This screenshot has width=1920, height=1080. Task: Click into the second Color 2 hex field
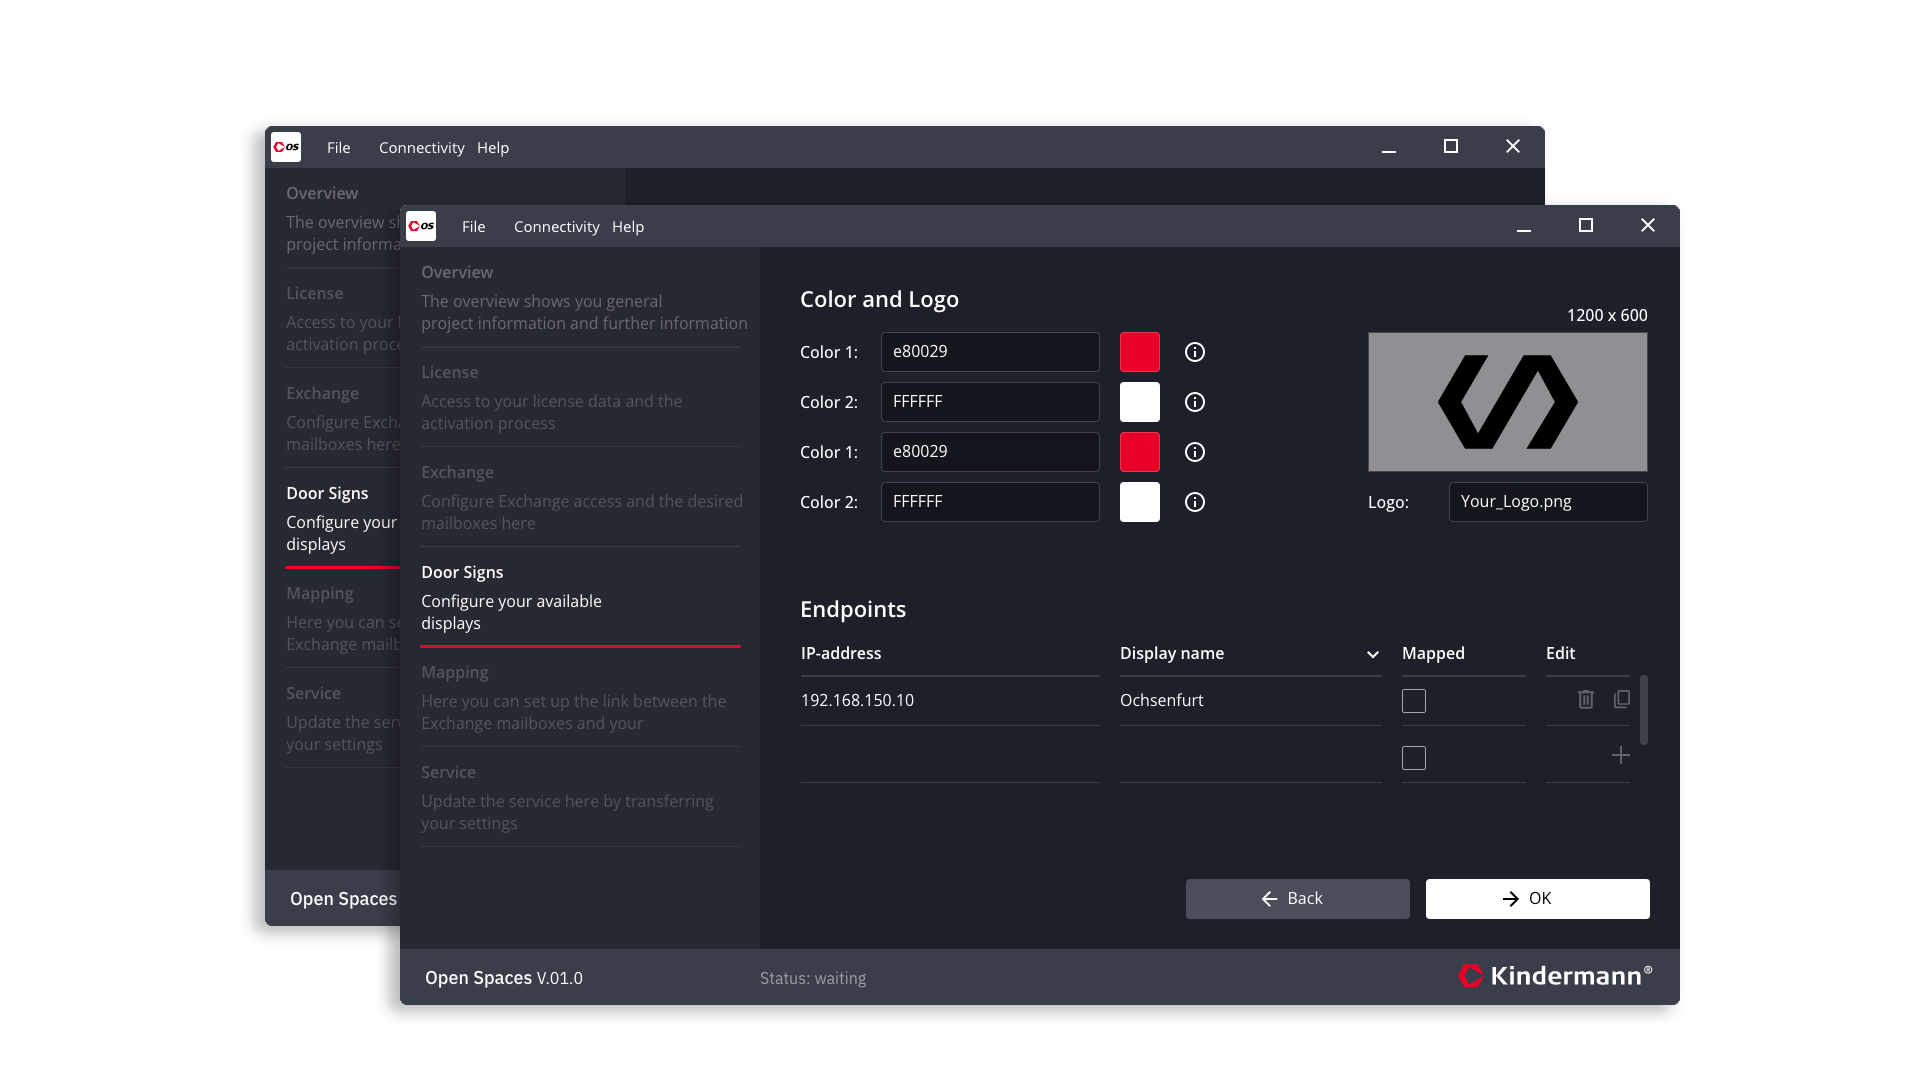[989, 502]
